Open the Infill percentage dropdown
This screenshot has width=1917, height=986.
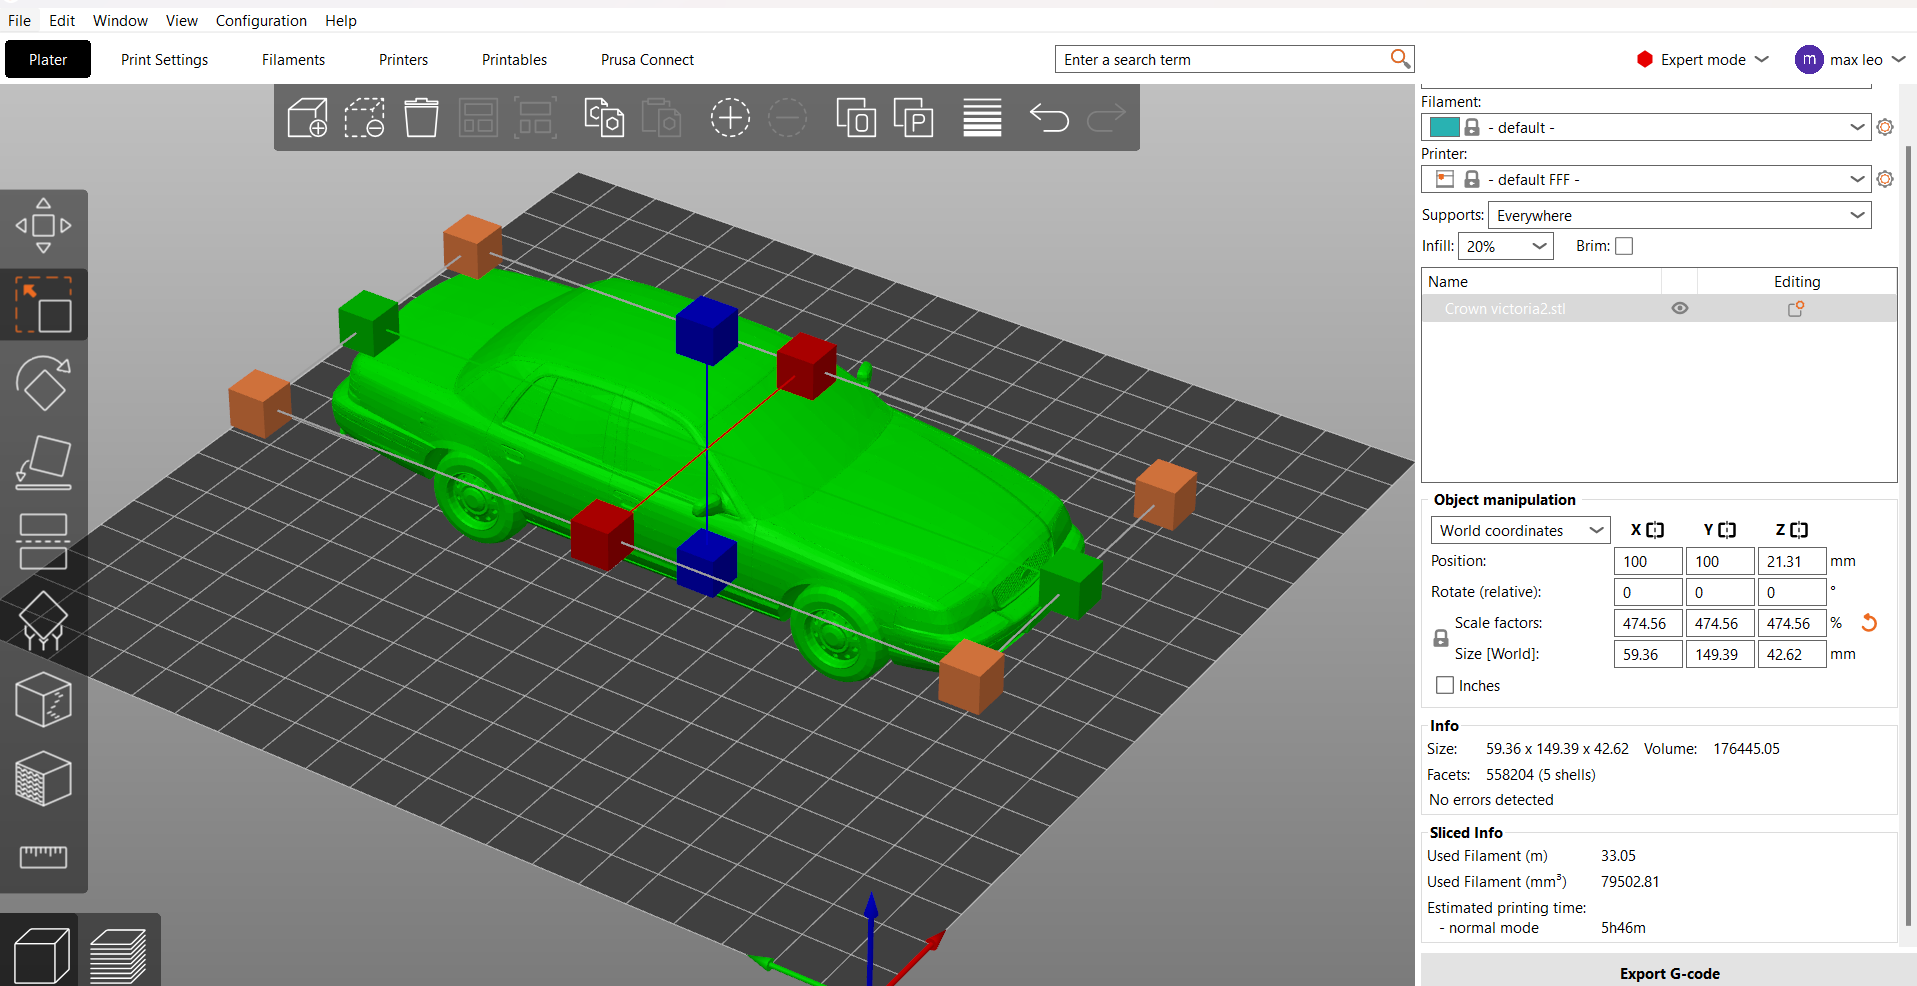(1505, 246)
